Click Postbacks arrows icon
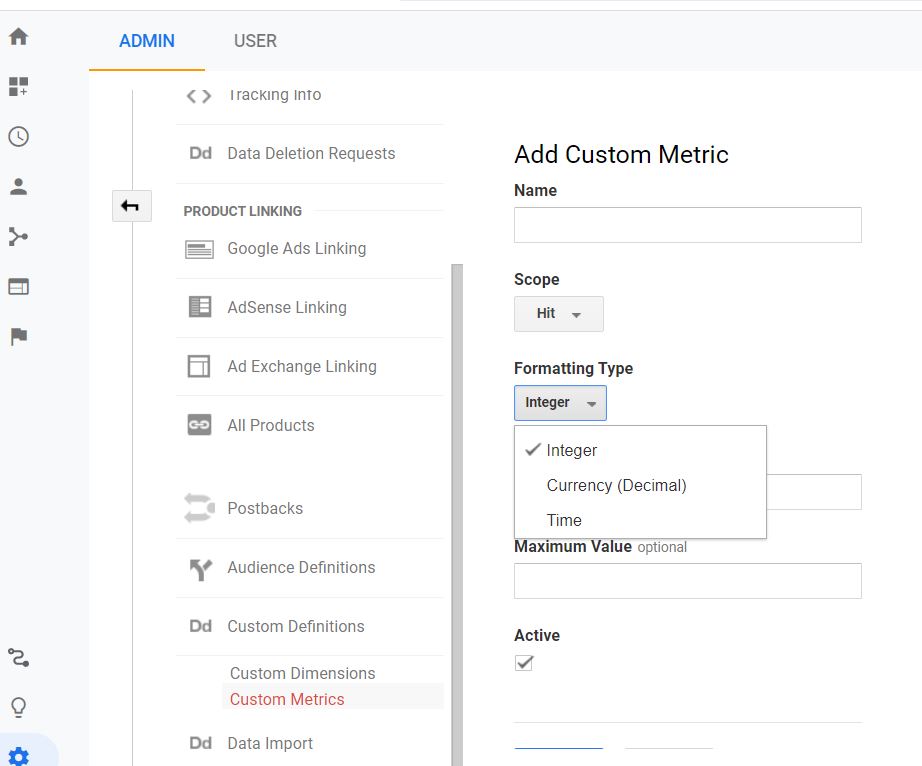Screen dimensions: 922x766 pyautogui.click(x=199, y=508)
